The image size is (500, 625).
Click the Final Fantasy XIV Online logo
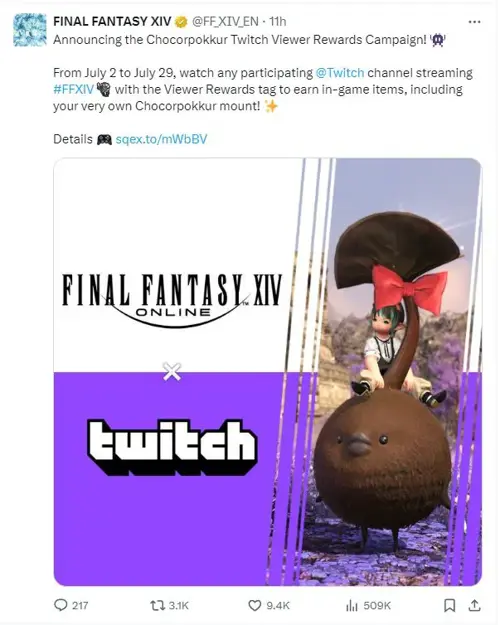point(172,300)
